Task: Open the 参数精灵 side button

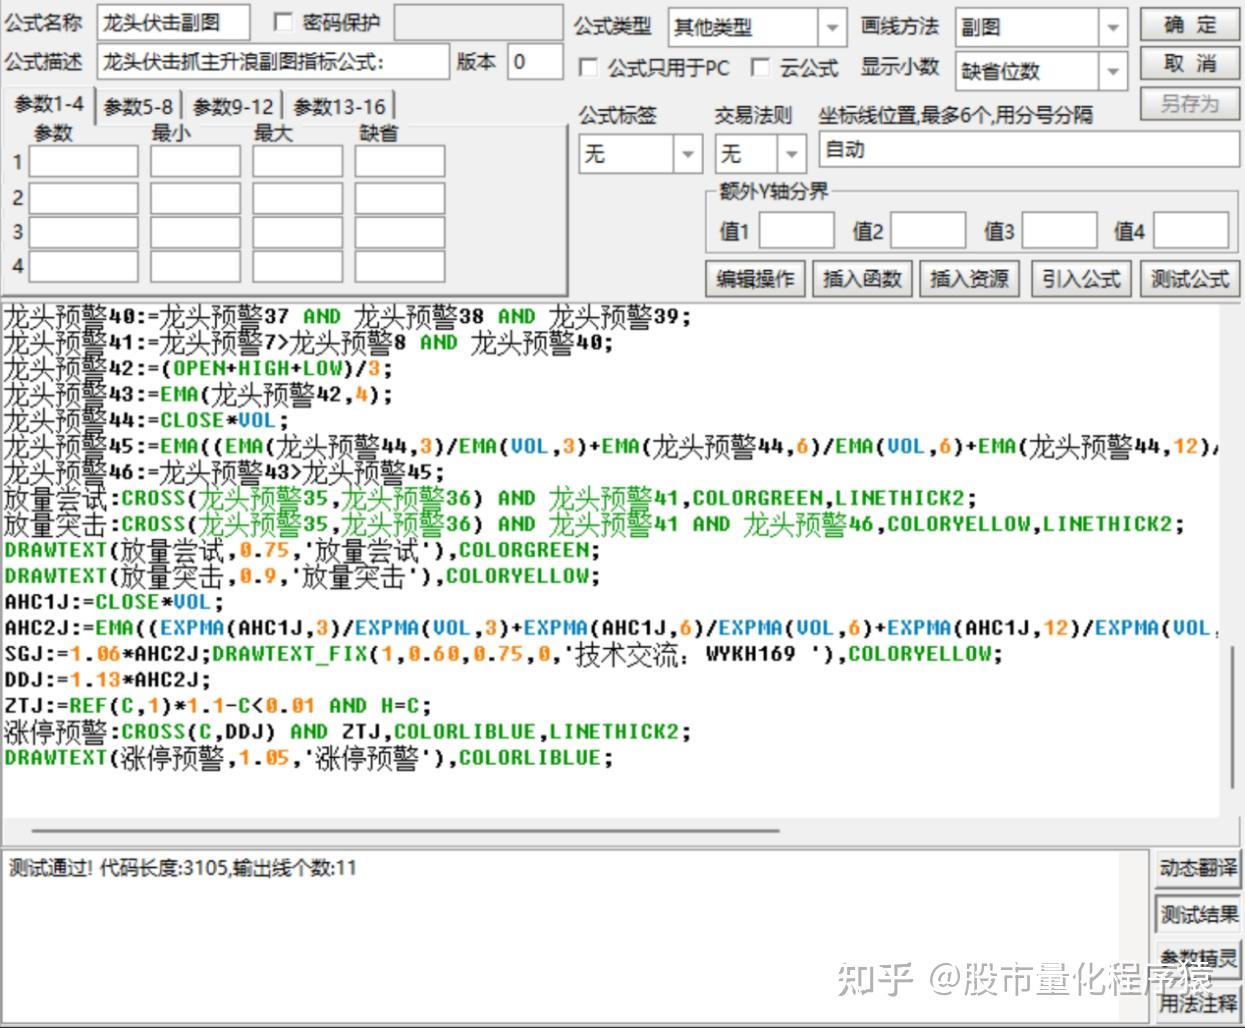Action: coord(1198,958)
